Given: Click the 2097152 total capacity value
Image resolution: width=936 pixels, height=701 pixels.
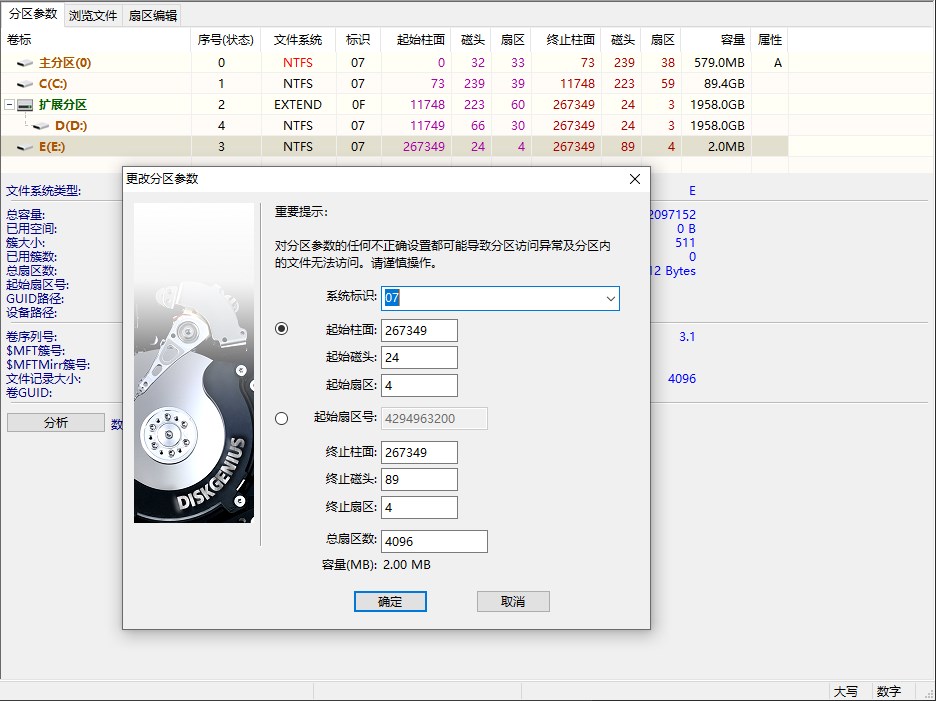Looking at the screenshot, I should (x=673, y=214).
